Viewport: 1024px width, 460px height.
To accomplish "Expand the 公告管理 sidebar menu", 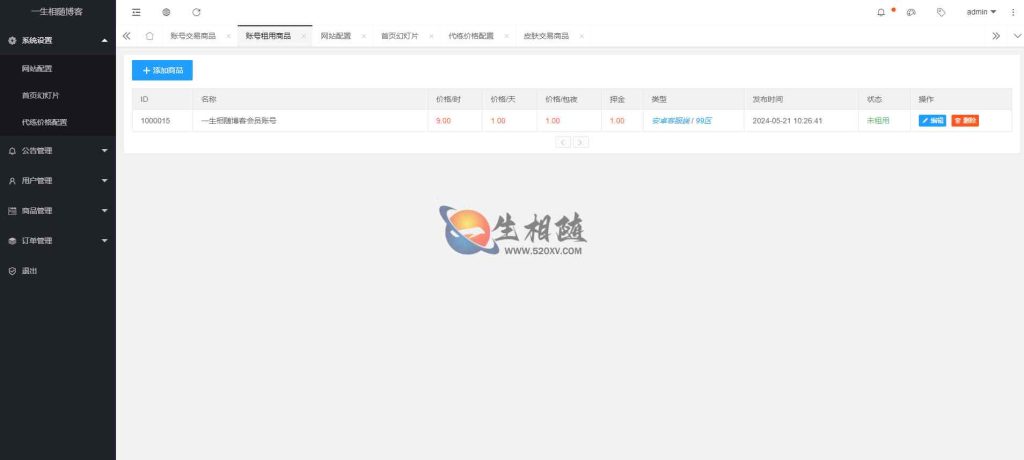I will (58, 151).
